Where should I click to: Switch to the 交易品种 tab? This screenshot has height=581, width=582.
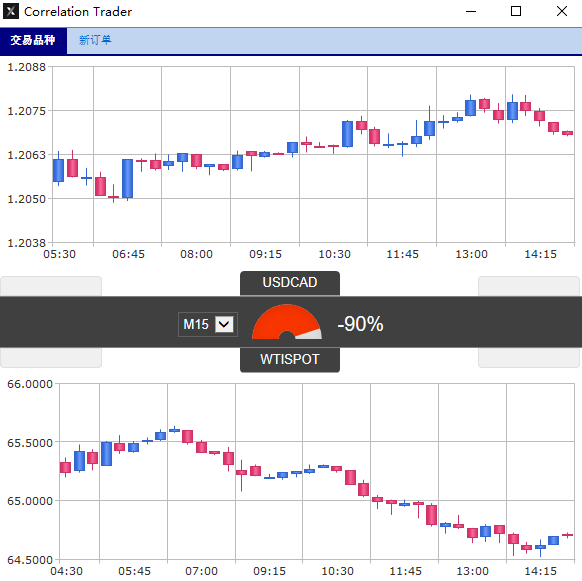33,40
